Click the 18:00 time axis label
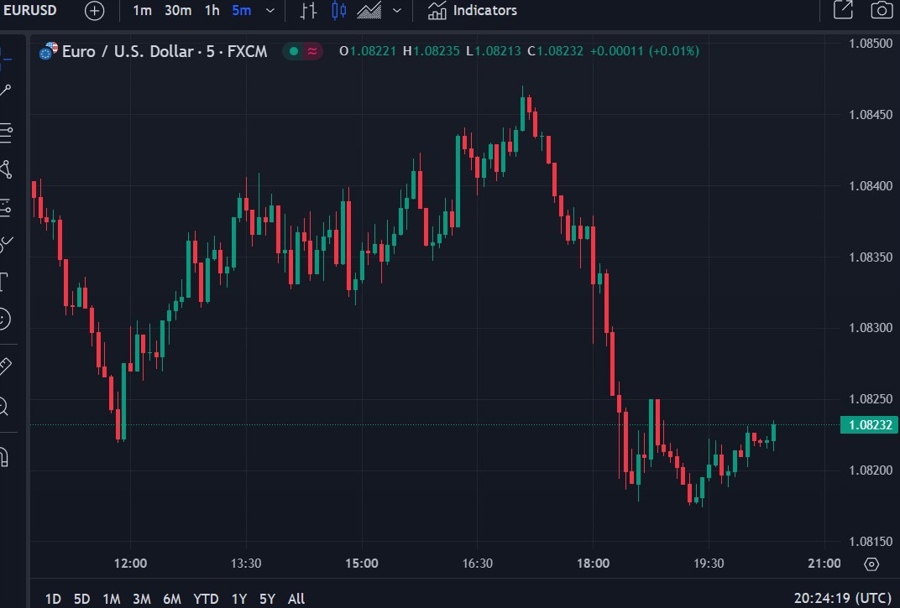 point(593,563)
